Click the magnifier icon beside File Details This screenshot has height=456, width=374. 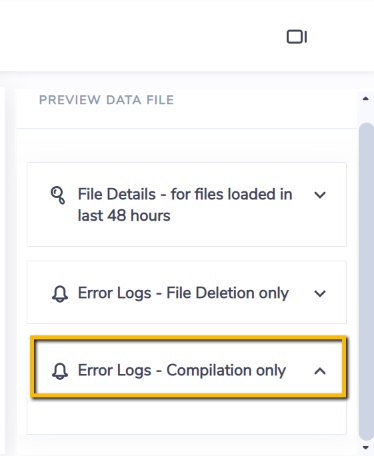click(58, 195)
